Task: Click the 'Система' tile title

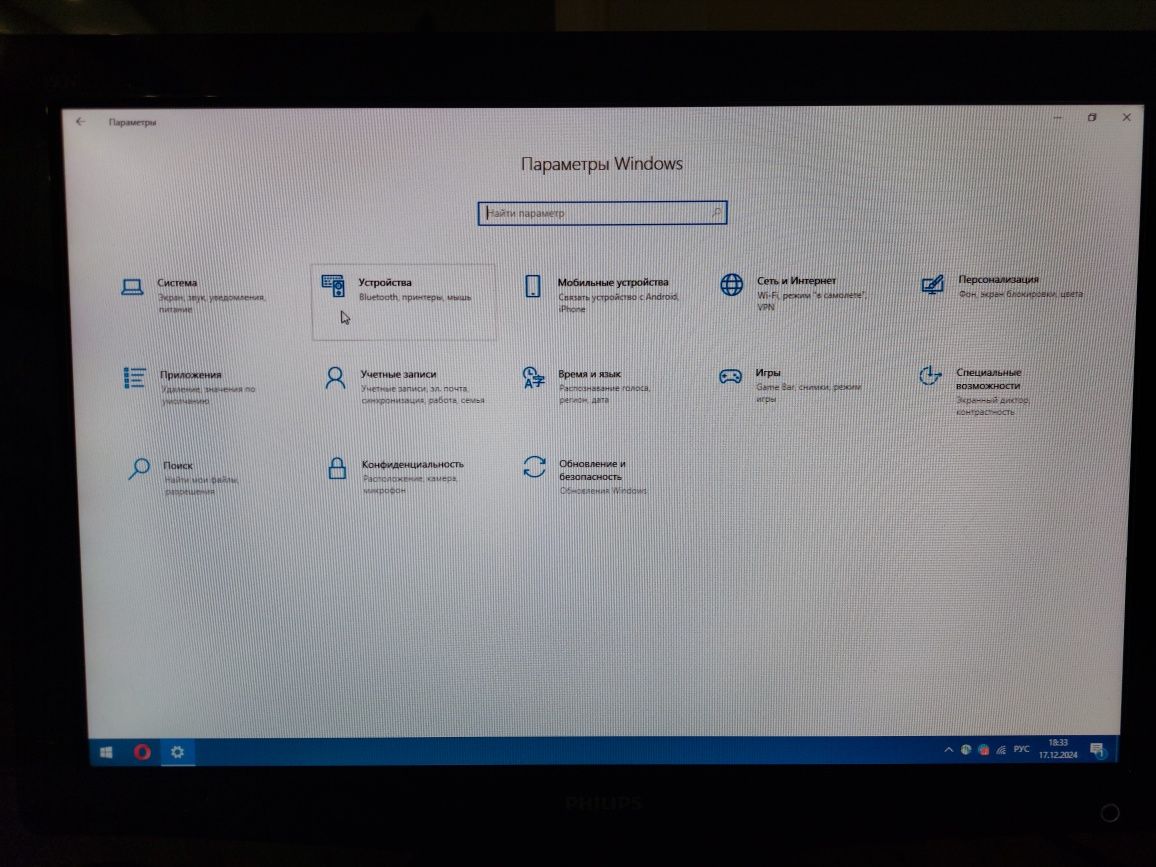Action: pyautogui.click(x=177, y=282)
